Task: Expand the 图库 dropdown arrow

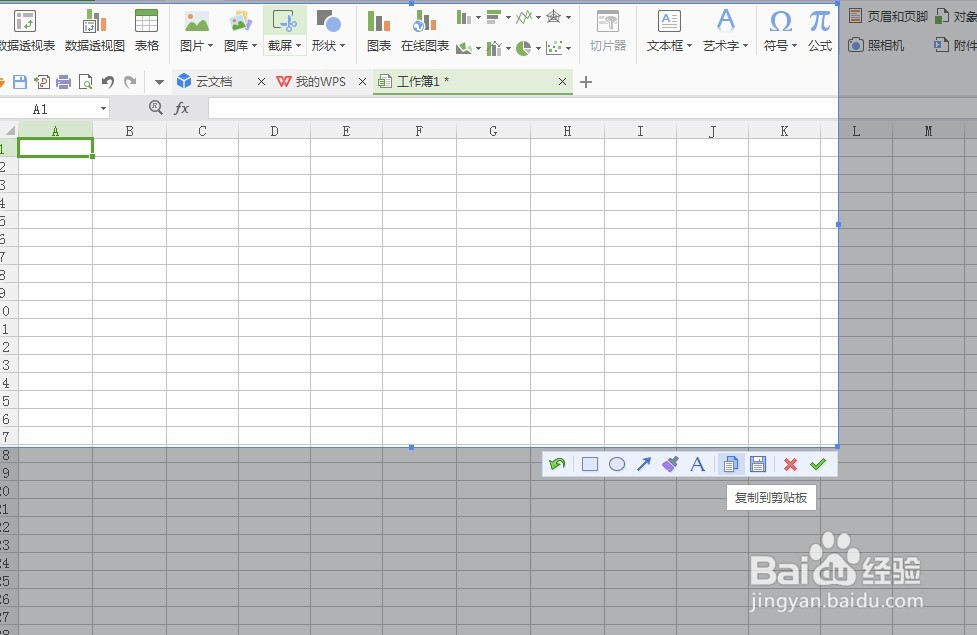Action: 254,46
